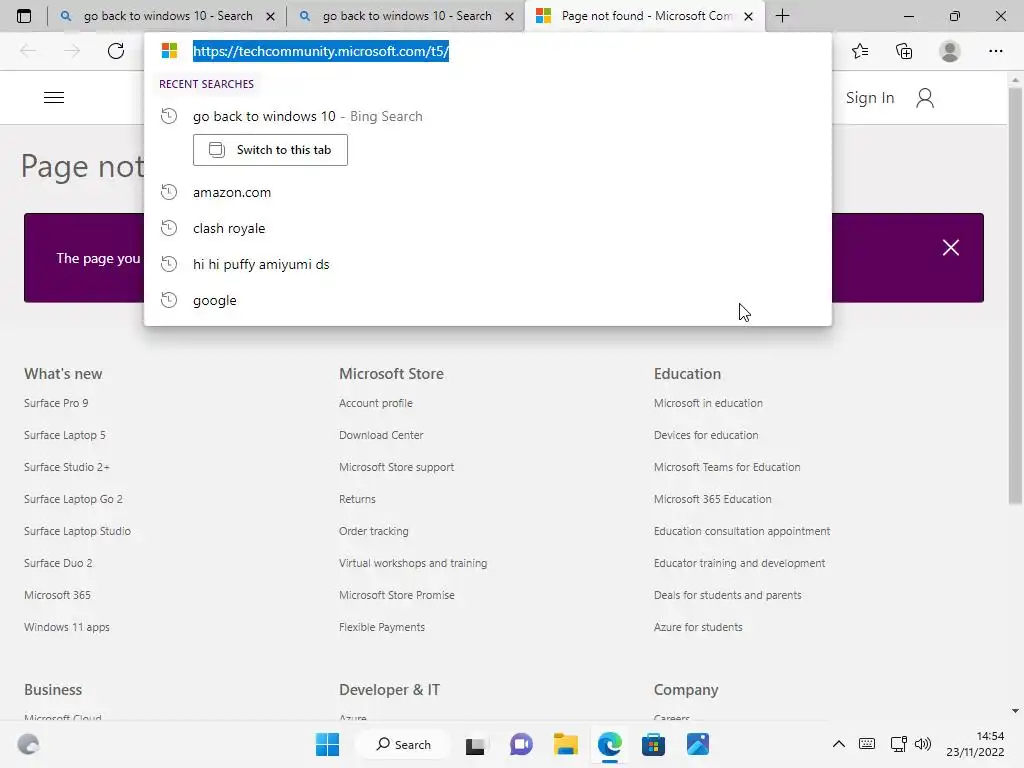Screen dimensions: 1024x768
Task: Choose clash royale recent search
Action: 487,228
